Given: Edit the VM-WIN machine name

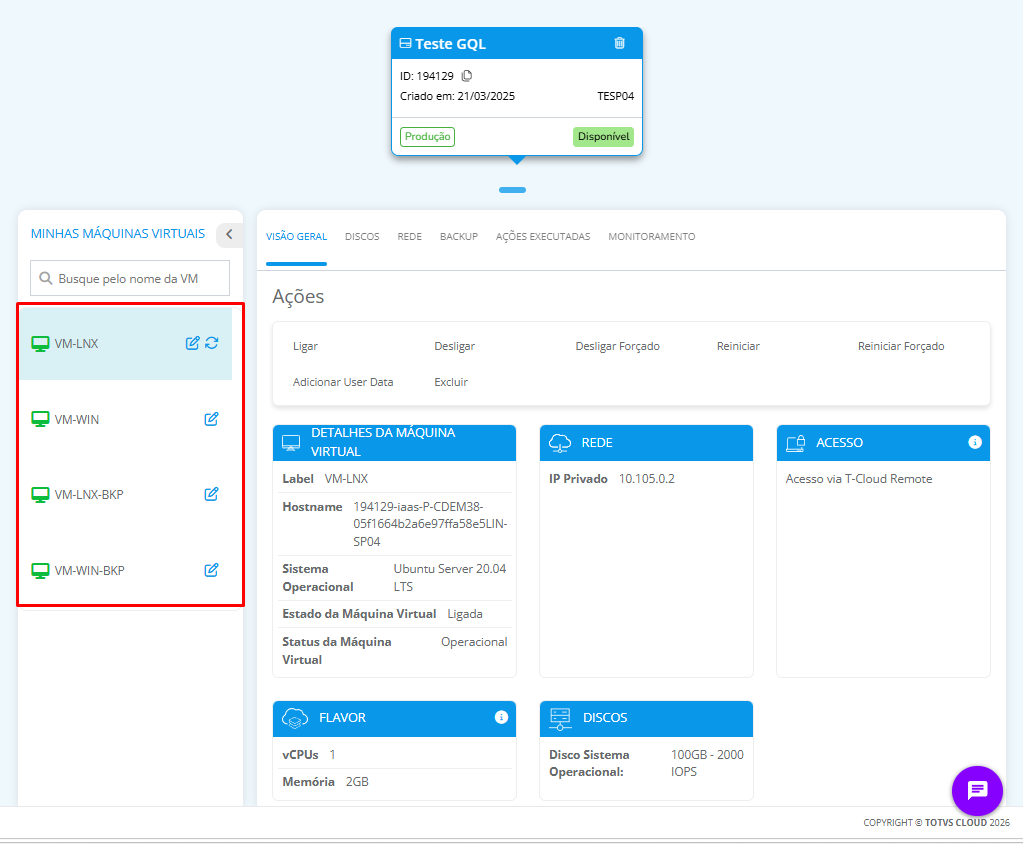Looking at the screenshot, I should coord(211,419).
